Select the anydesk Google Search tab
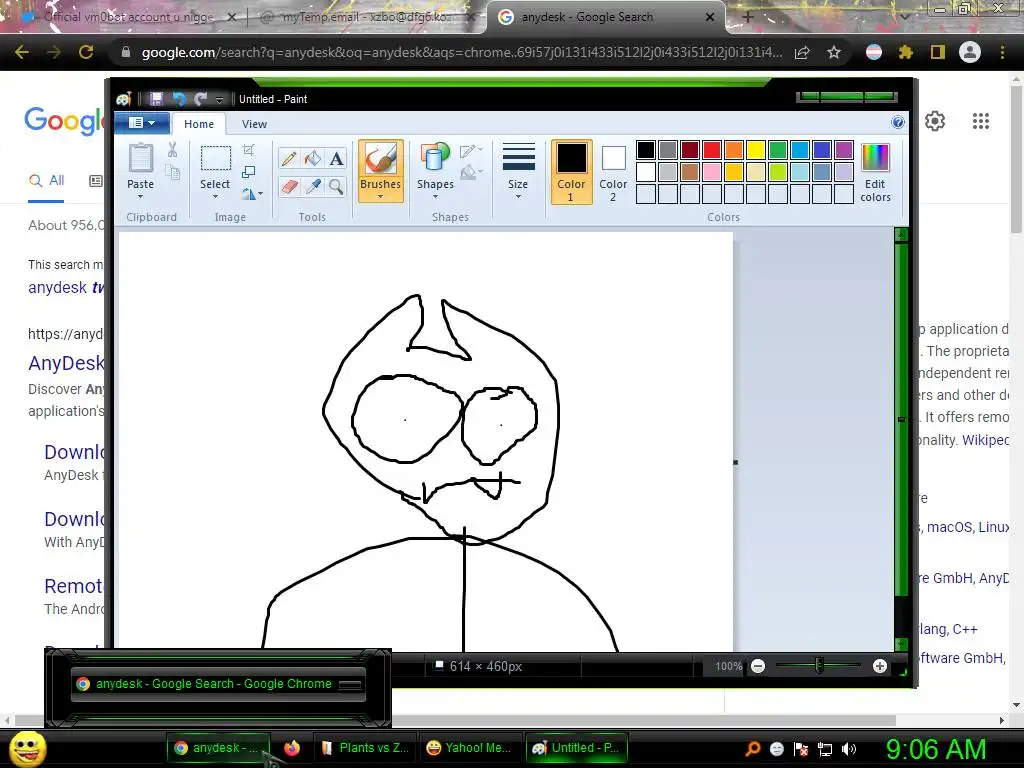The image size is (1024, 768). tap(605, 17)
